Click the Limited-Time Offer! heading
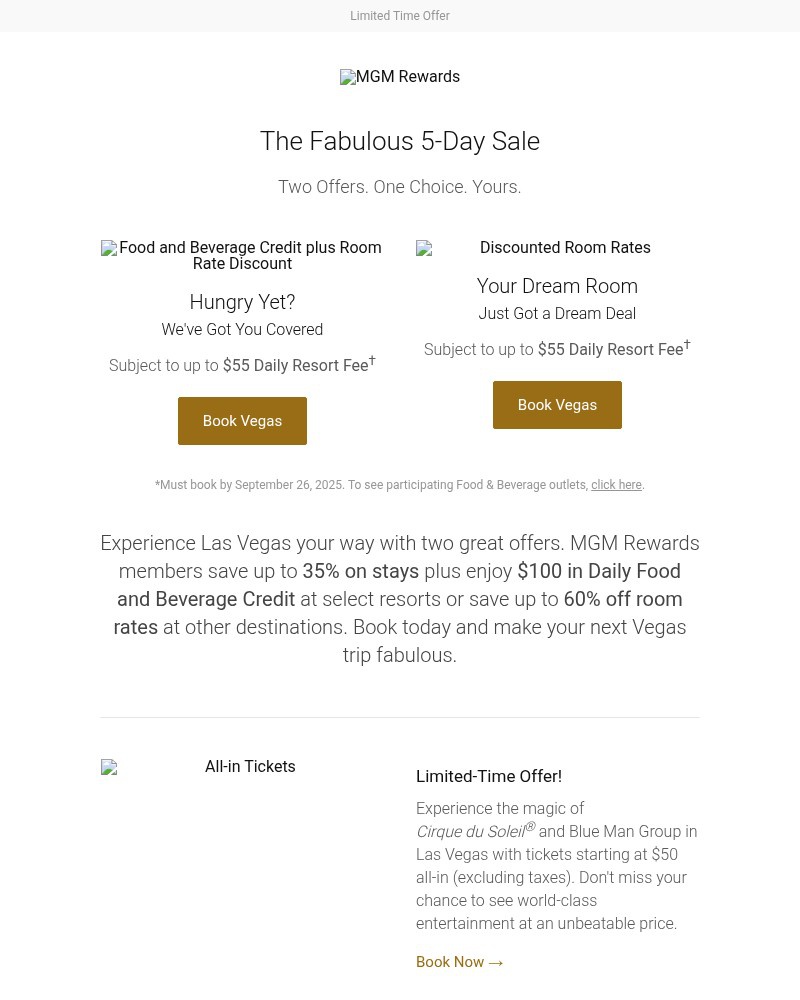The image size is (800, 1000). tap(488, 776)
